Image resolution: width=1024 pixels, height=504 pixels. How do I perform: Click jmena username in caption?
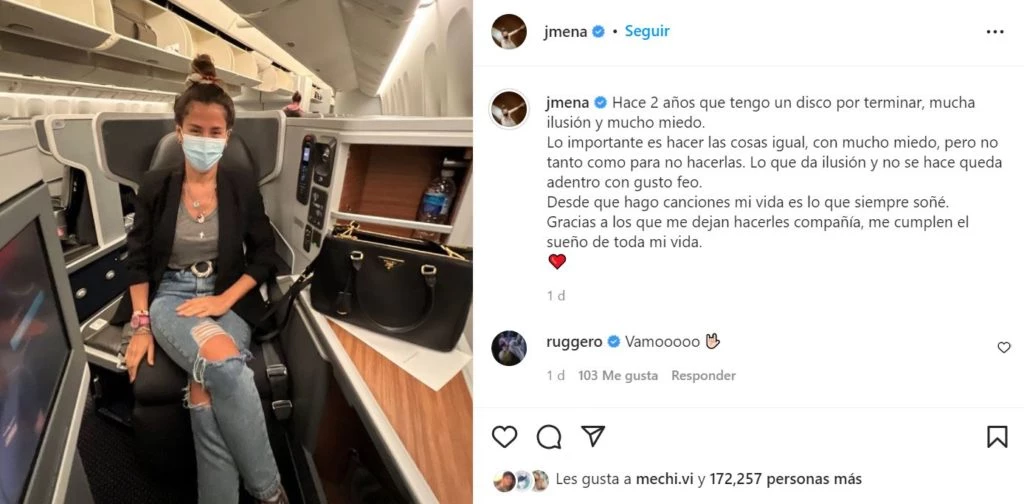pos(567,102)
